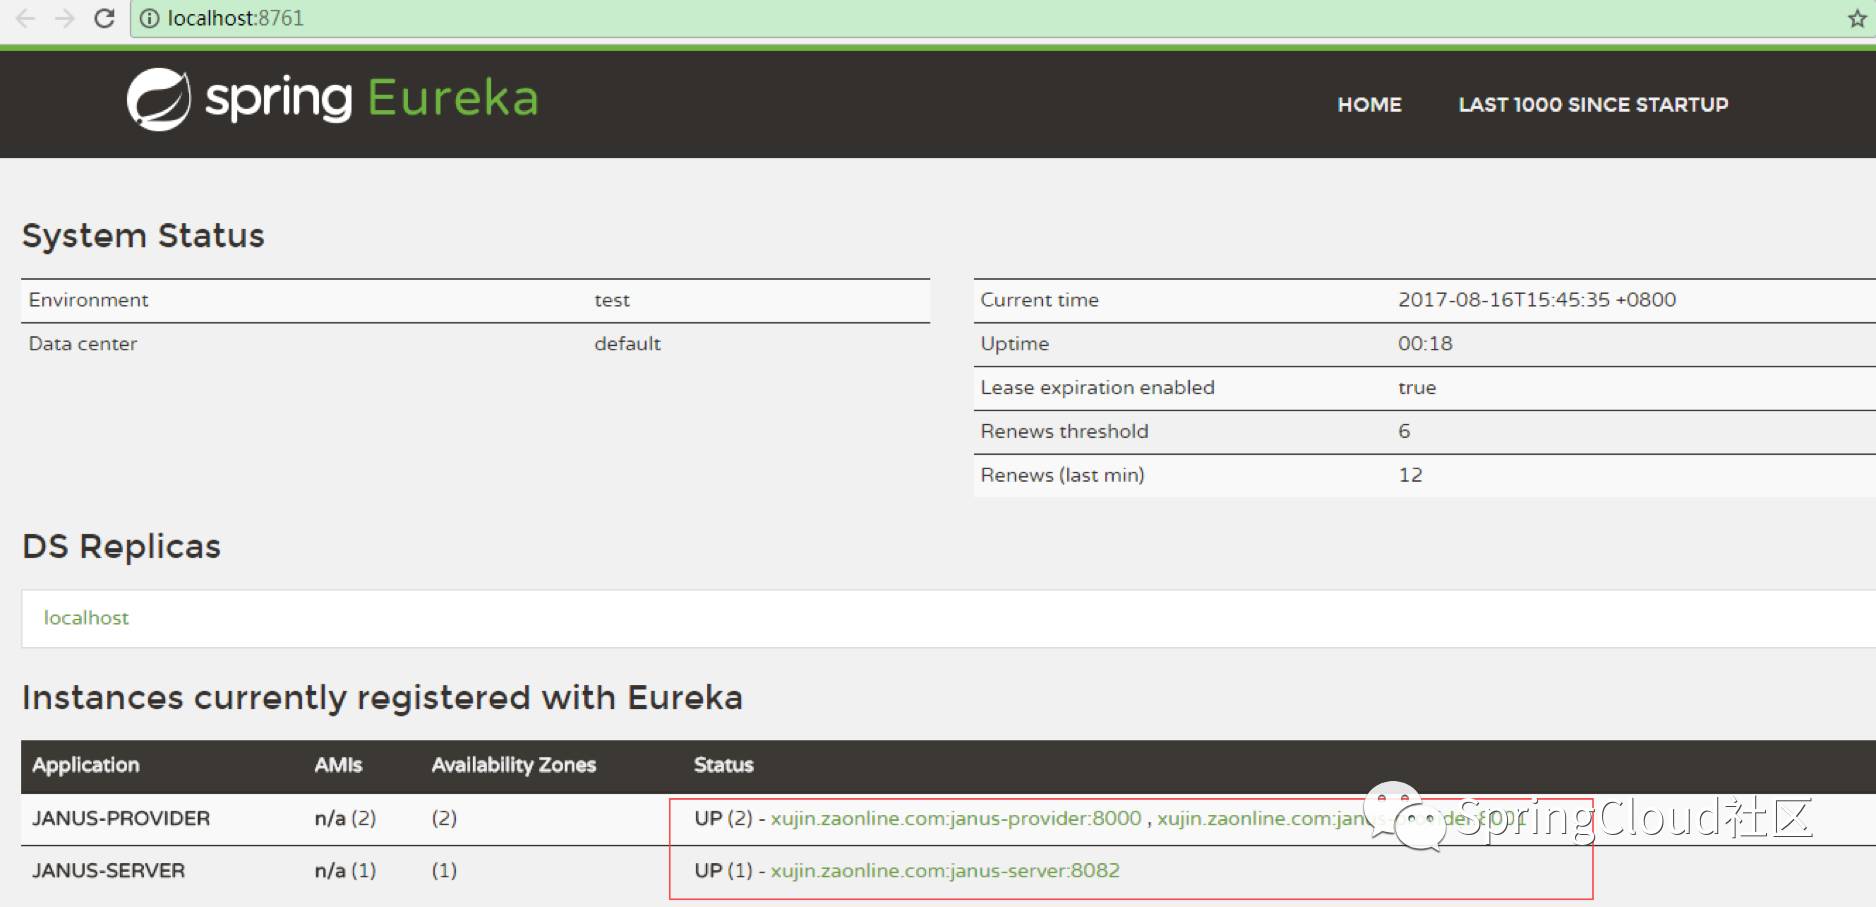The height and width of the screenshot is (907, 1876).
Task: Open the HOME navigation item
Action: point(1369,104)
